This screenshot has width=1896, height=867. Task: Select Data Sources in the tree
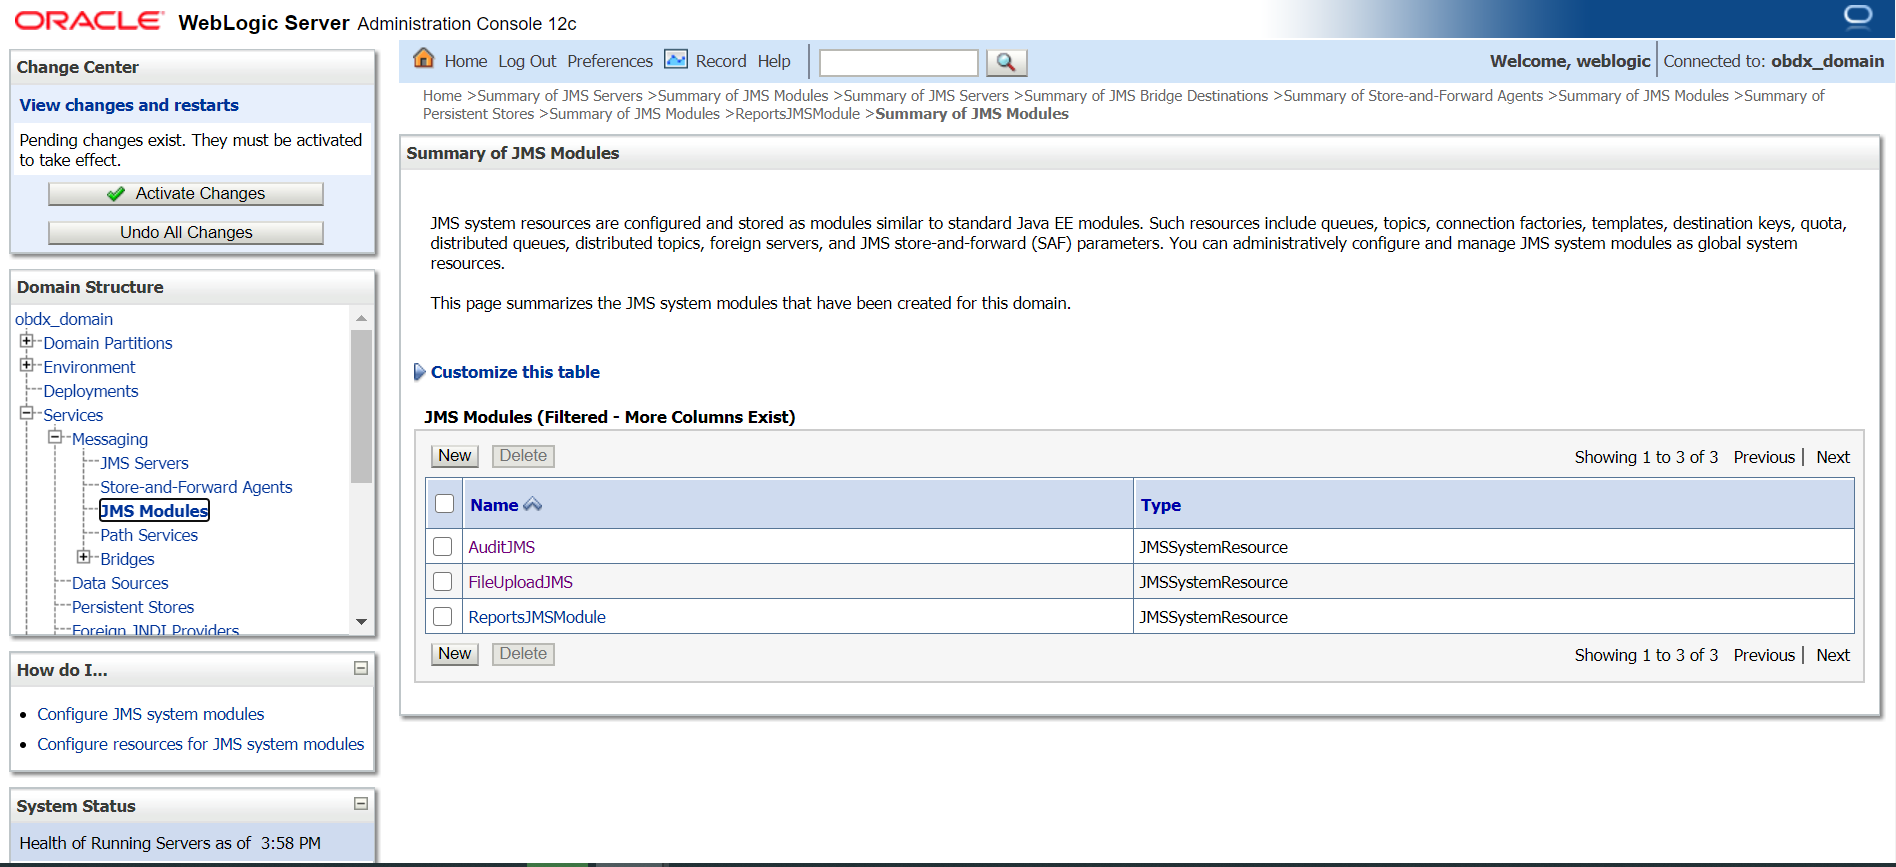120,583
